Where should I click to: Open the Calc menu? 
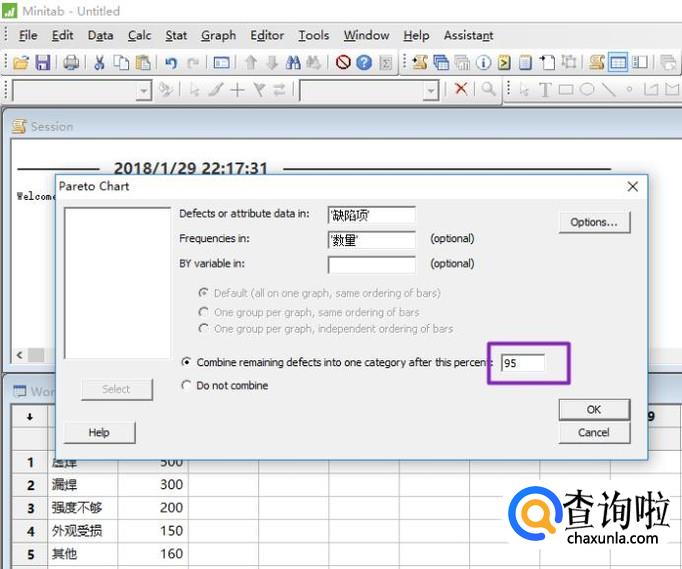coord(139,35)
